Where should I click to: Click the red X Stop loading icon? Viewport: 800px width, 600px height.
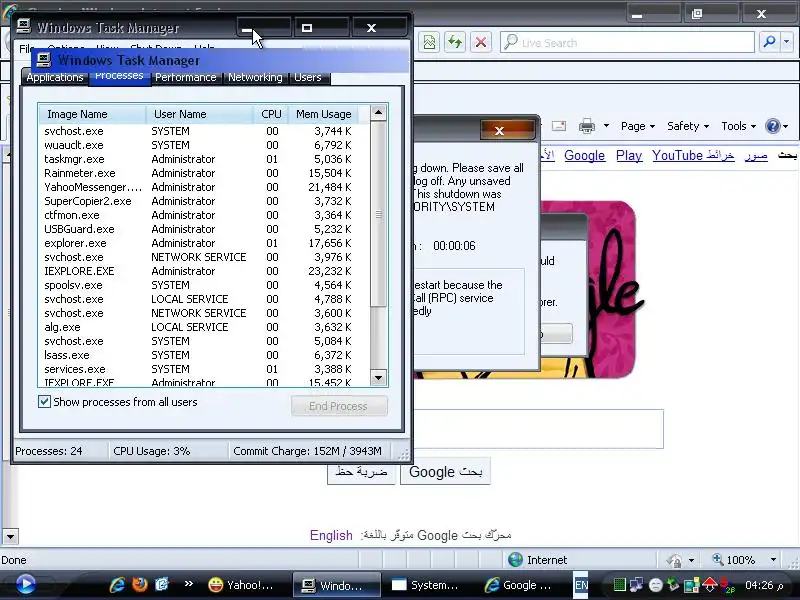[481, 42]
